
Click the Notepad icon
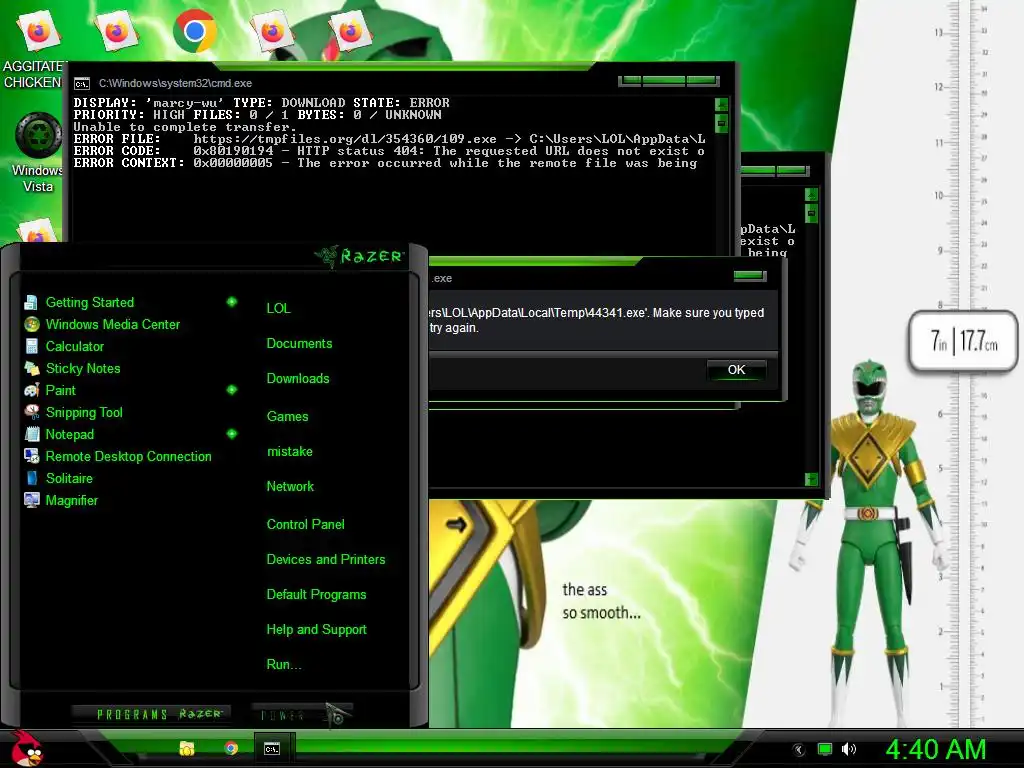pyautogui.click(x=31, y=434)
